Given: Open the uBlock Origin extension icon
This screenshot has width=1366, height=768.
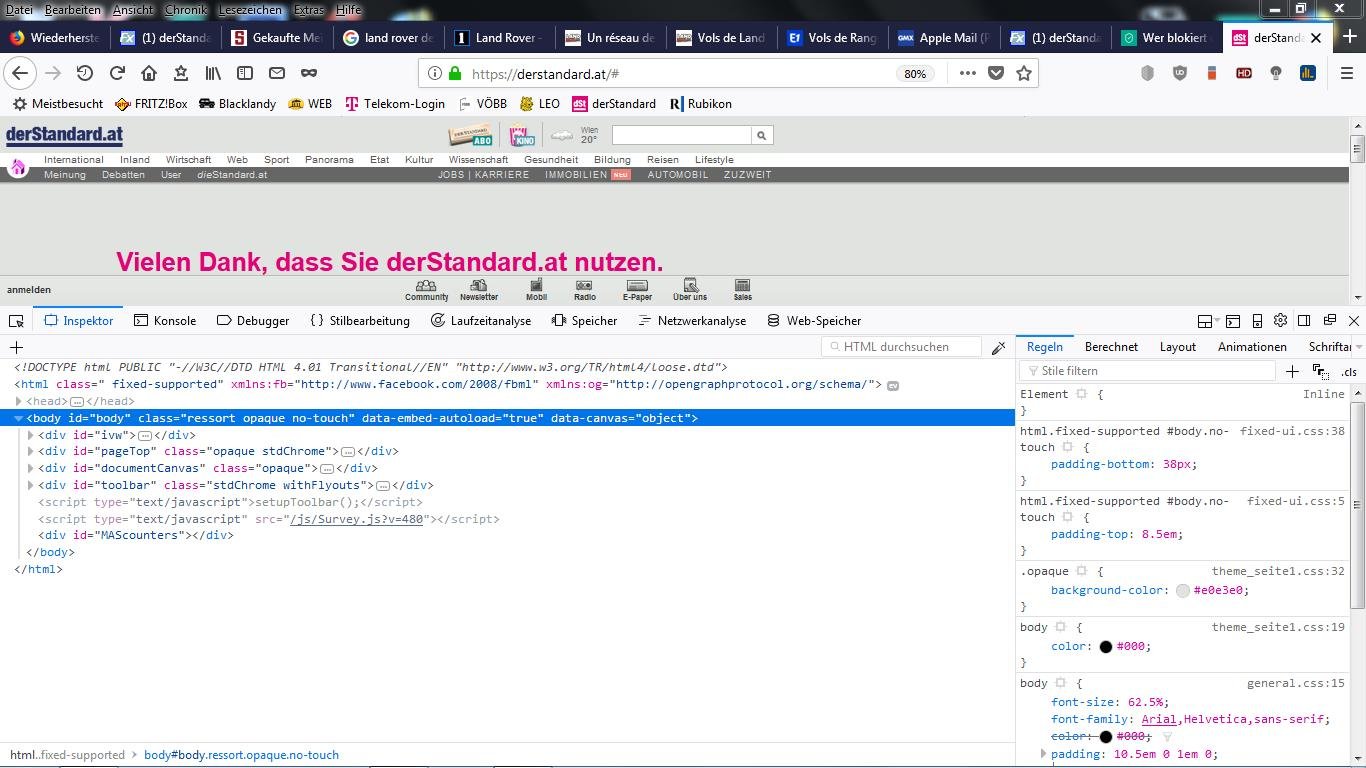Looking at the screenshot, I should 1180,73.
